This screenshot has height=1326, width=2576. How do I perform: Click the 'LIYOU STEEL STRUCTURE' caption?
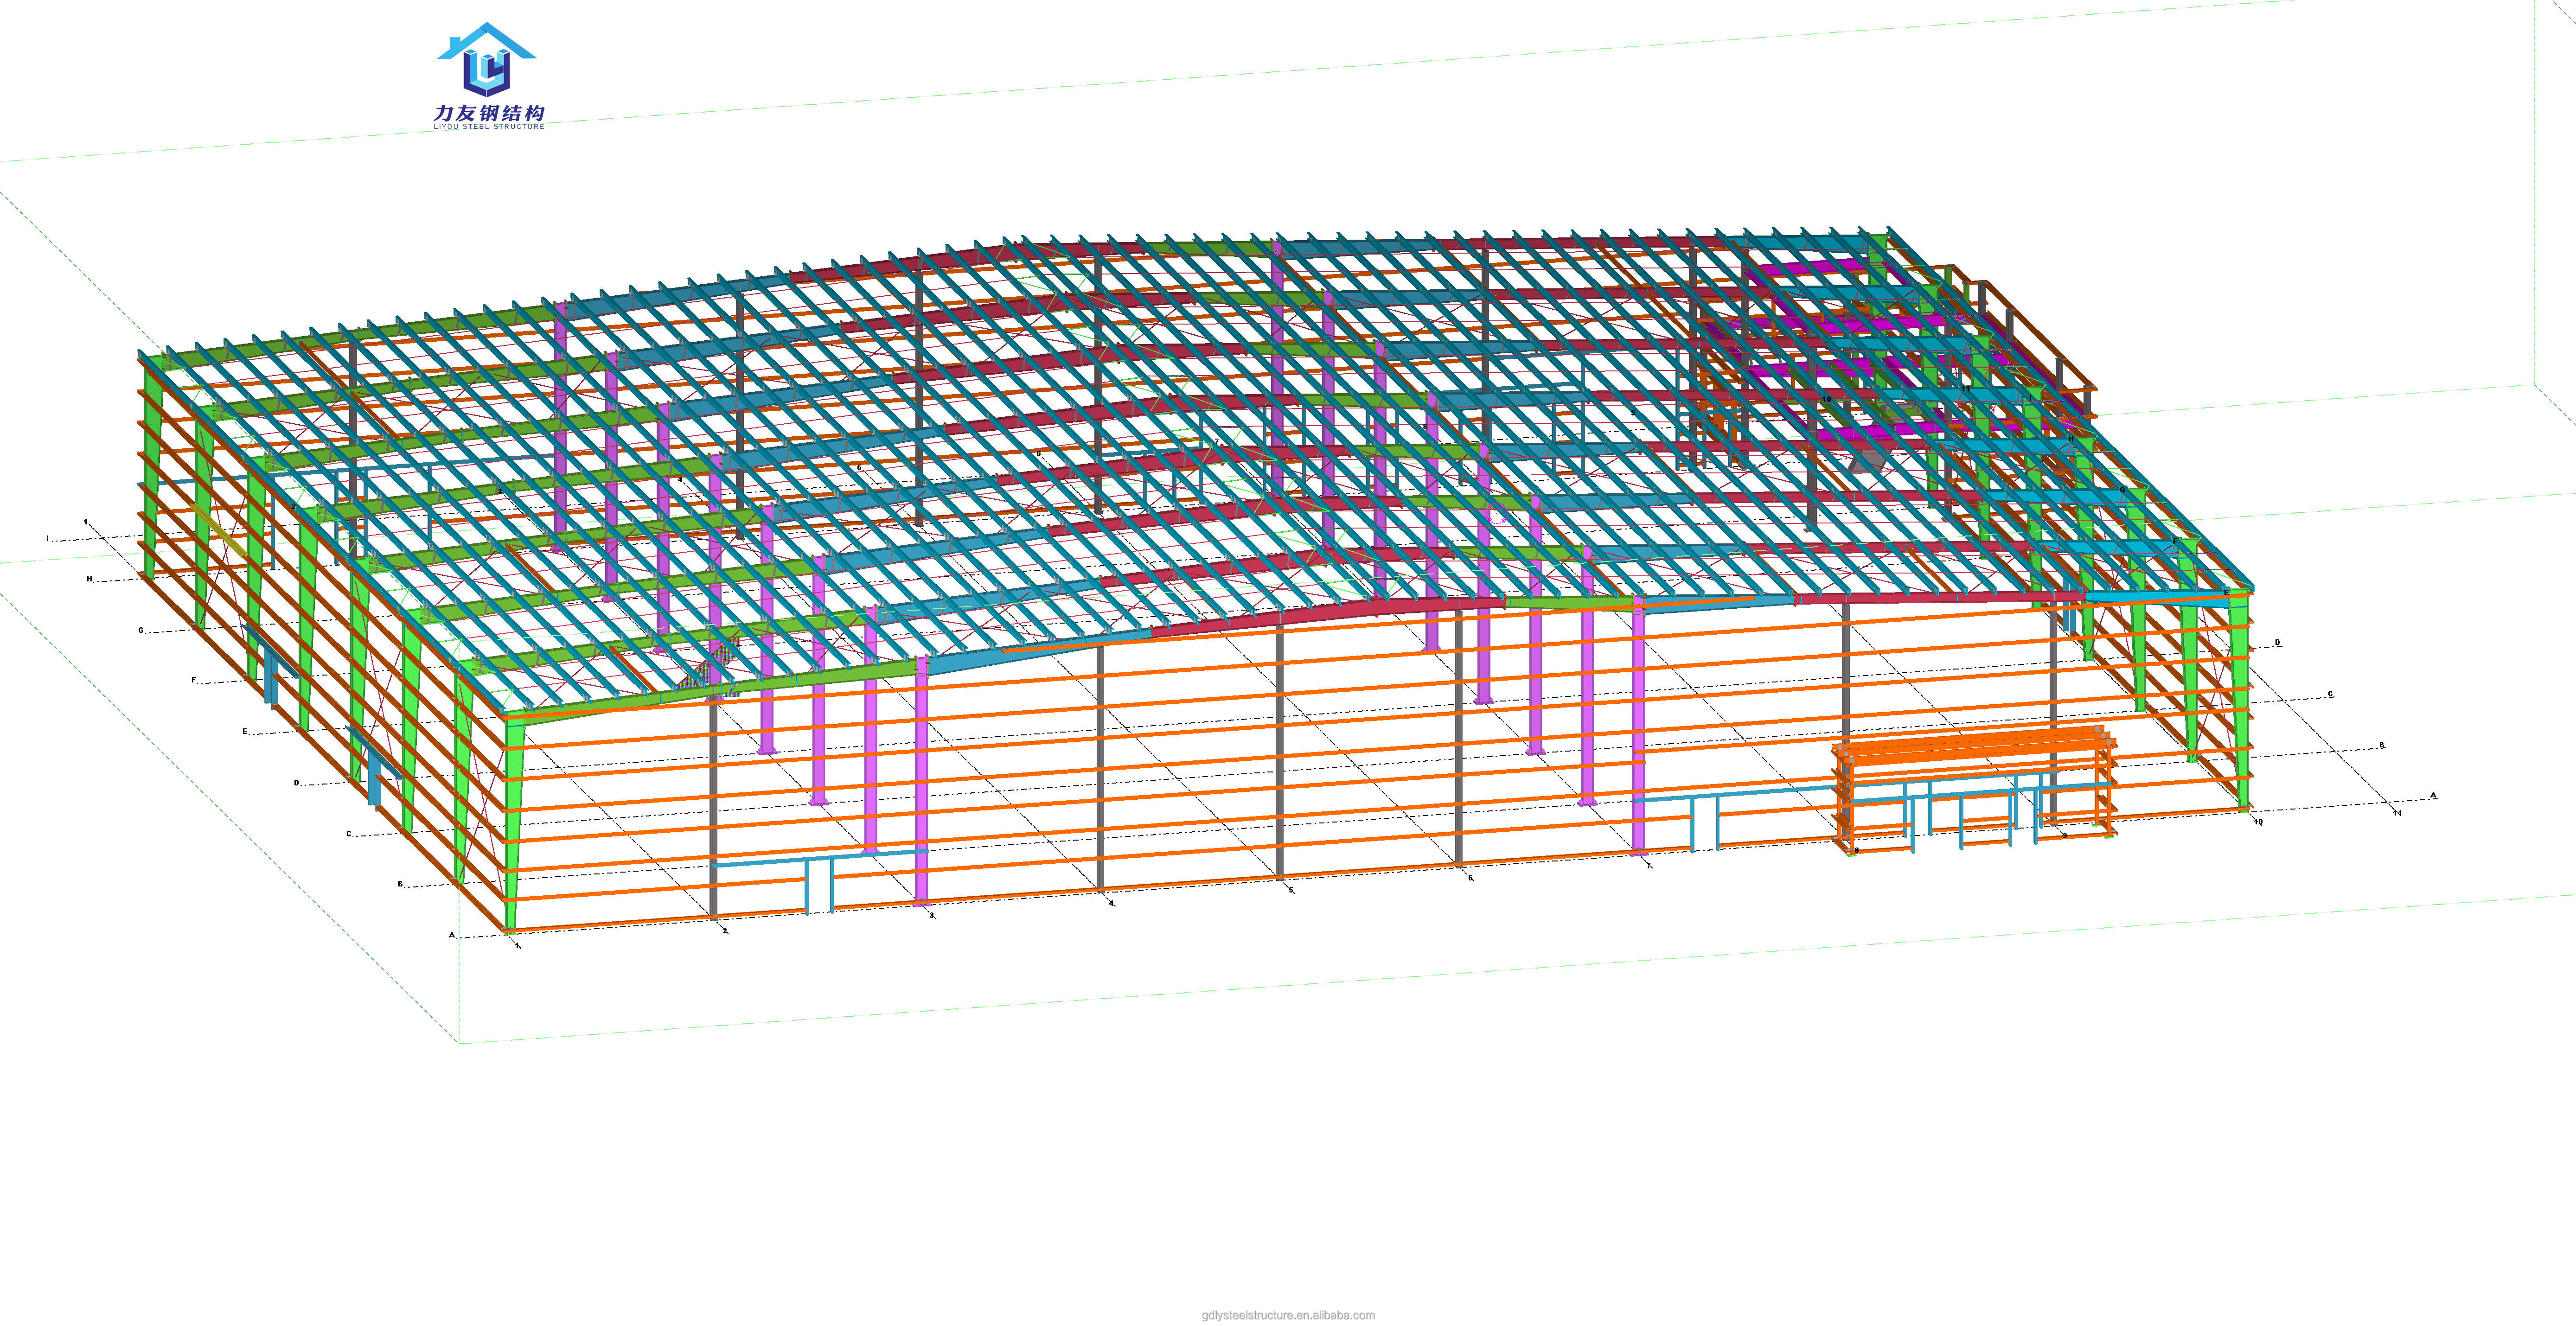click(x=489, y=127)
